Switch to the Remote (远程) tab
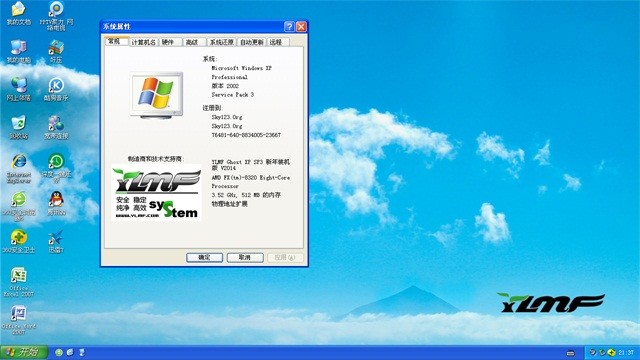640x360 pixels. click(278, 42)
